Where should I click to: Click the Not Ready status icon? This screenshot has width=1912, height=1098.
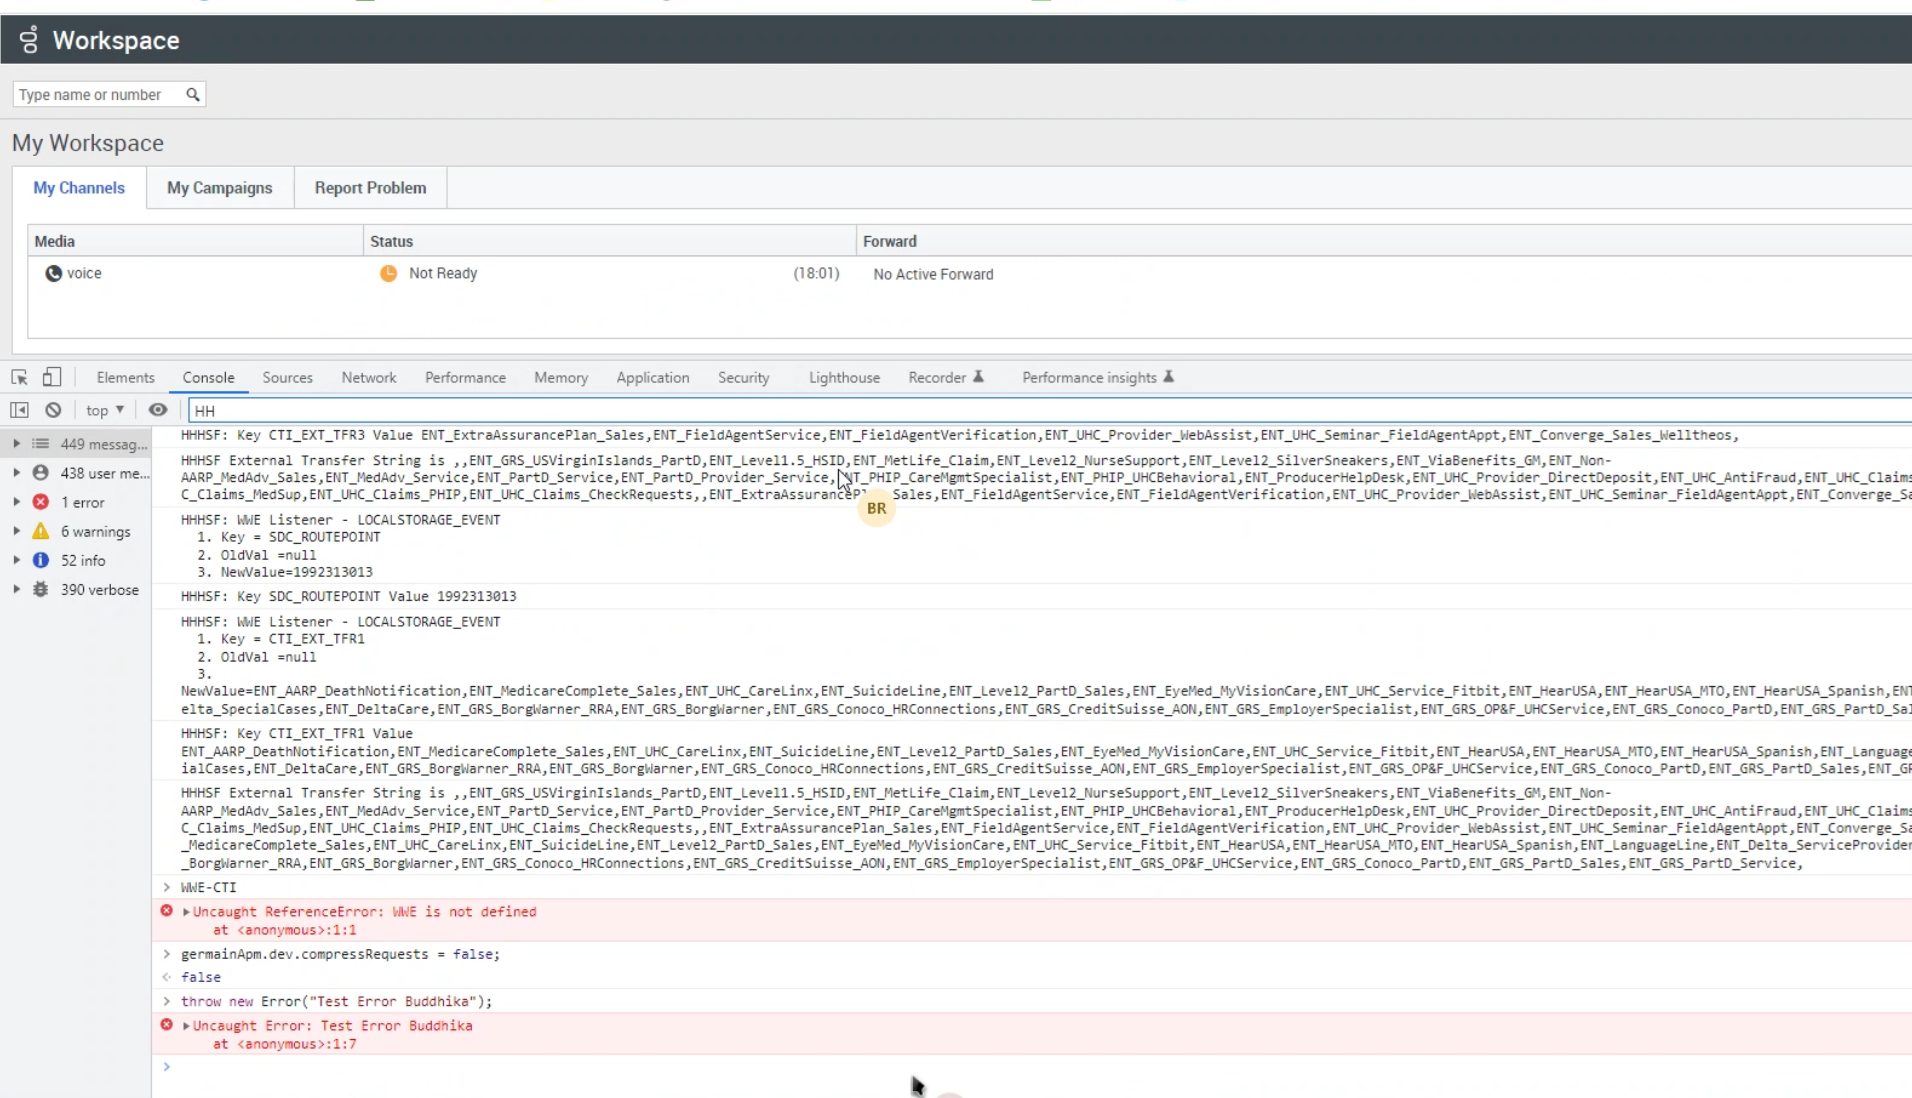click(x=389, y=273)
